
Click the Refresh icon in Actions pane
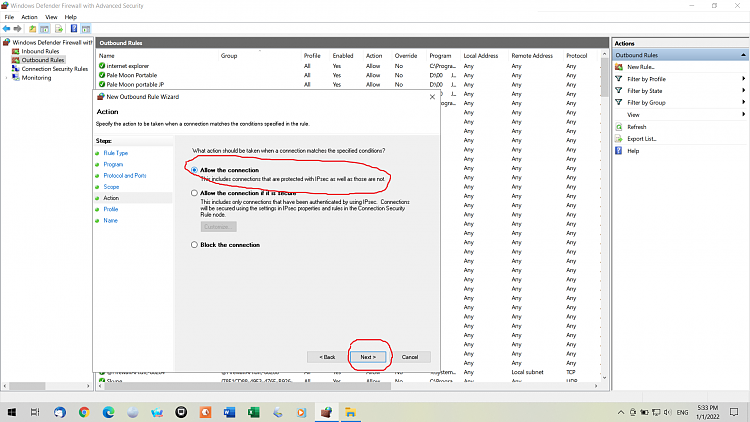point(618,127)
